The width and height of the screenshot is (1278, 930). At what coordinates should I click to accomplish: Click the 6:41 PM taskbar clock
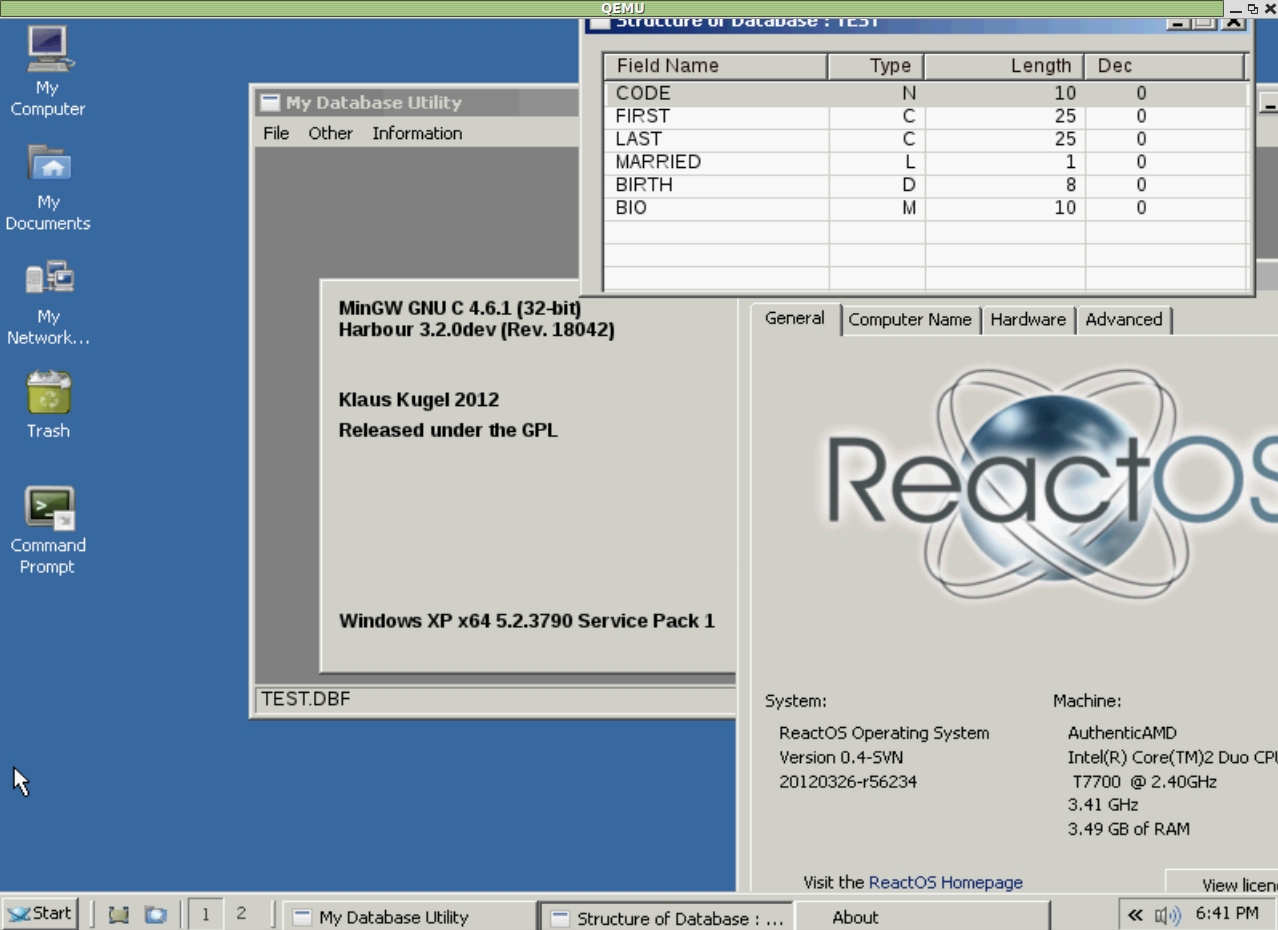coord(1227,913)
